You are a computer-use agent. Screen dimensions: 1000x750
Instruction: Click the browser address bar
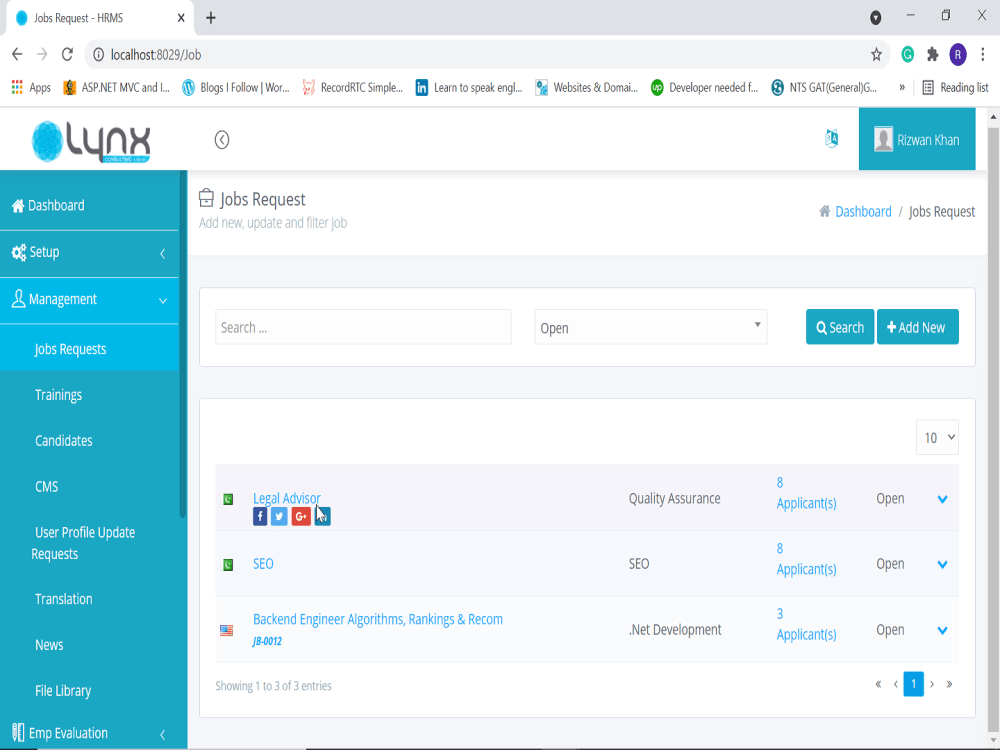(x=485, y=55)
